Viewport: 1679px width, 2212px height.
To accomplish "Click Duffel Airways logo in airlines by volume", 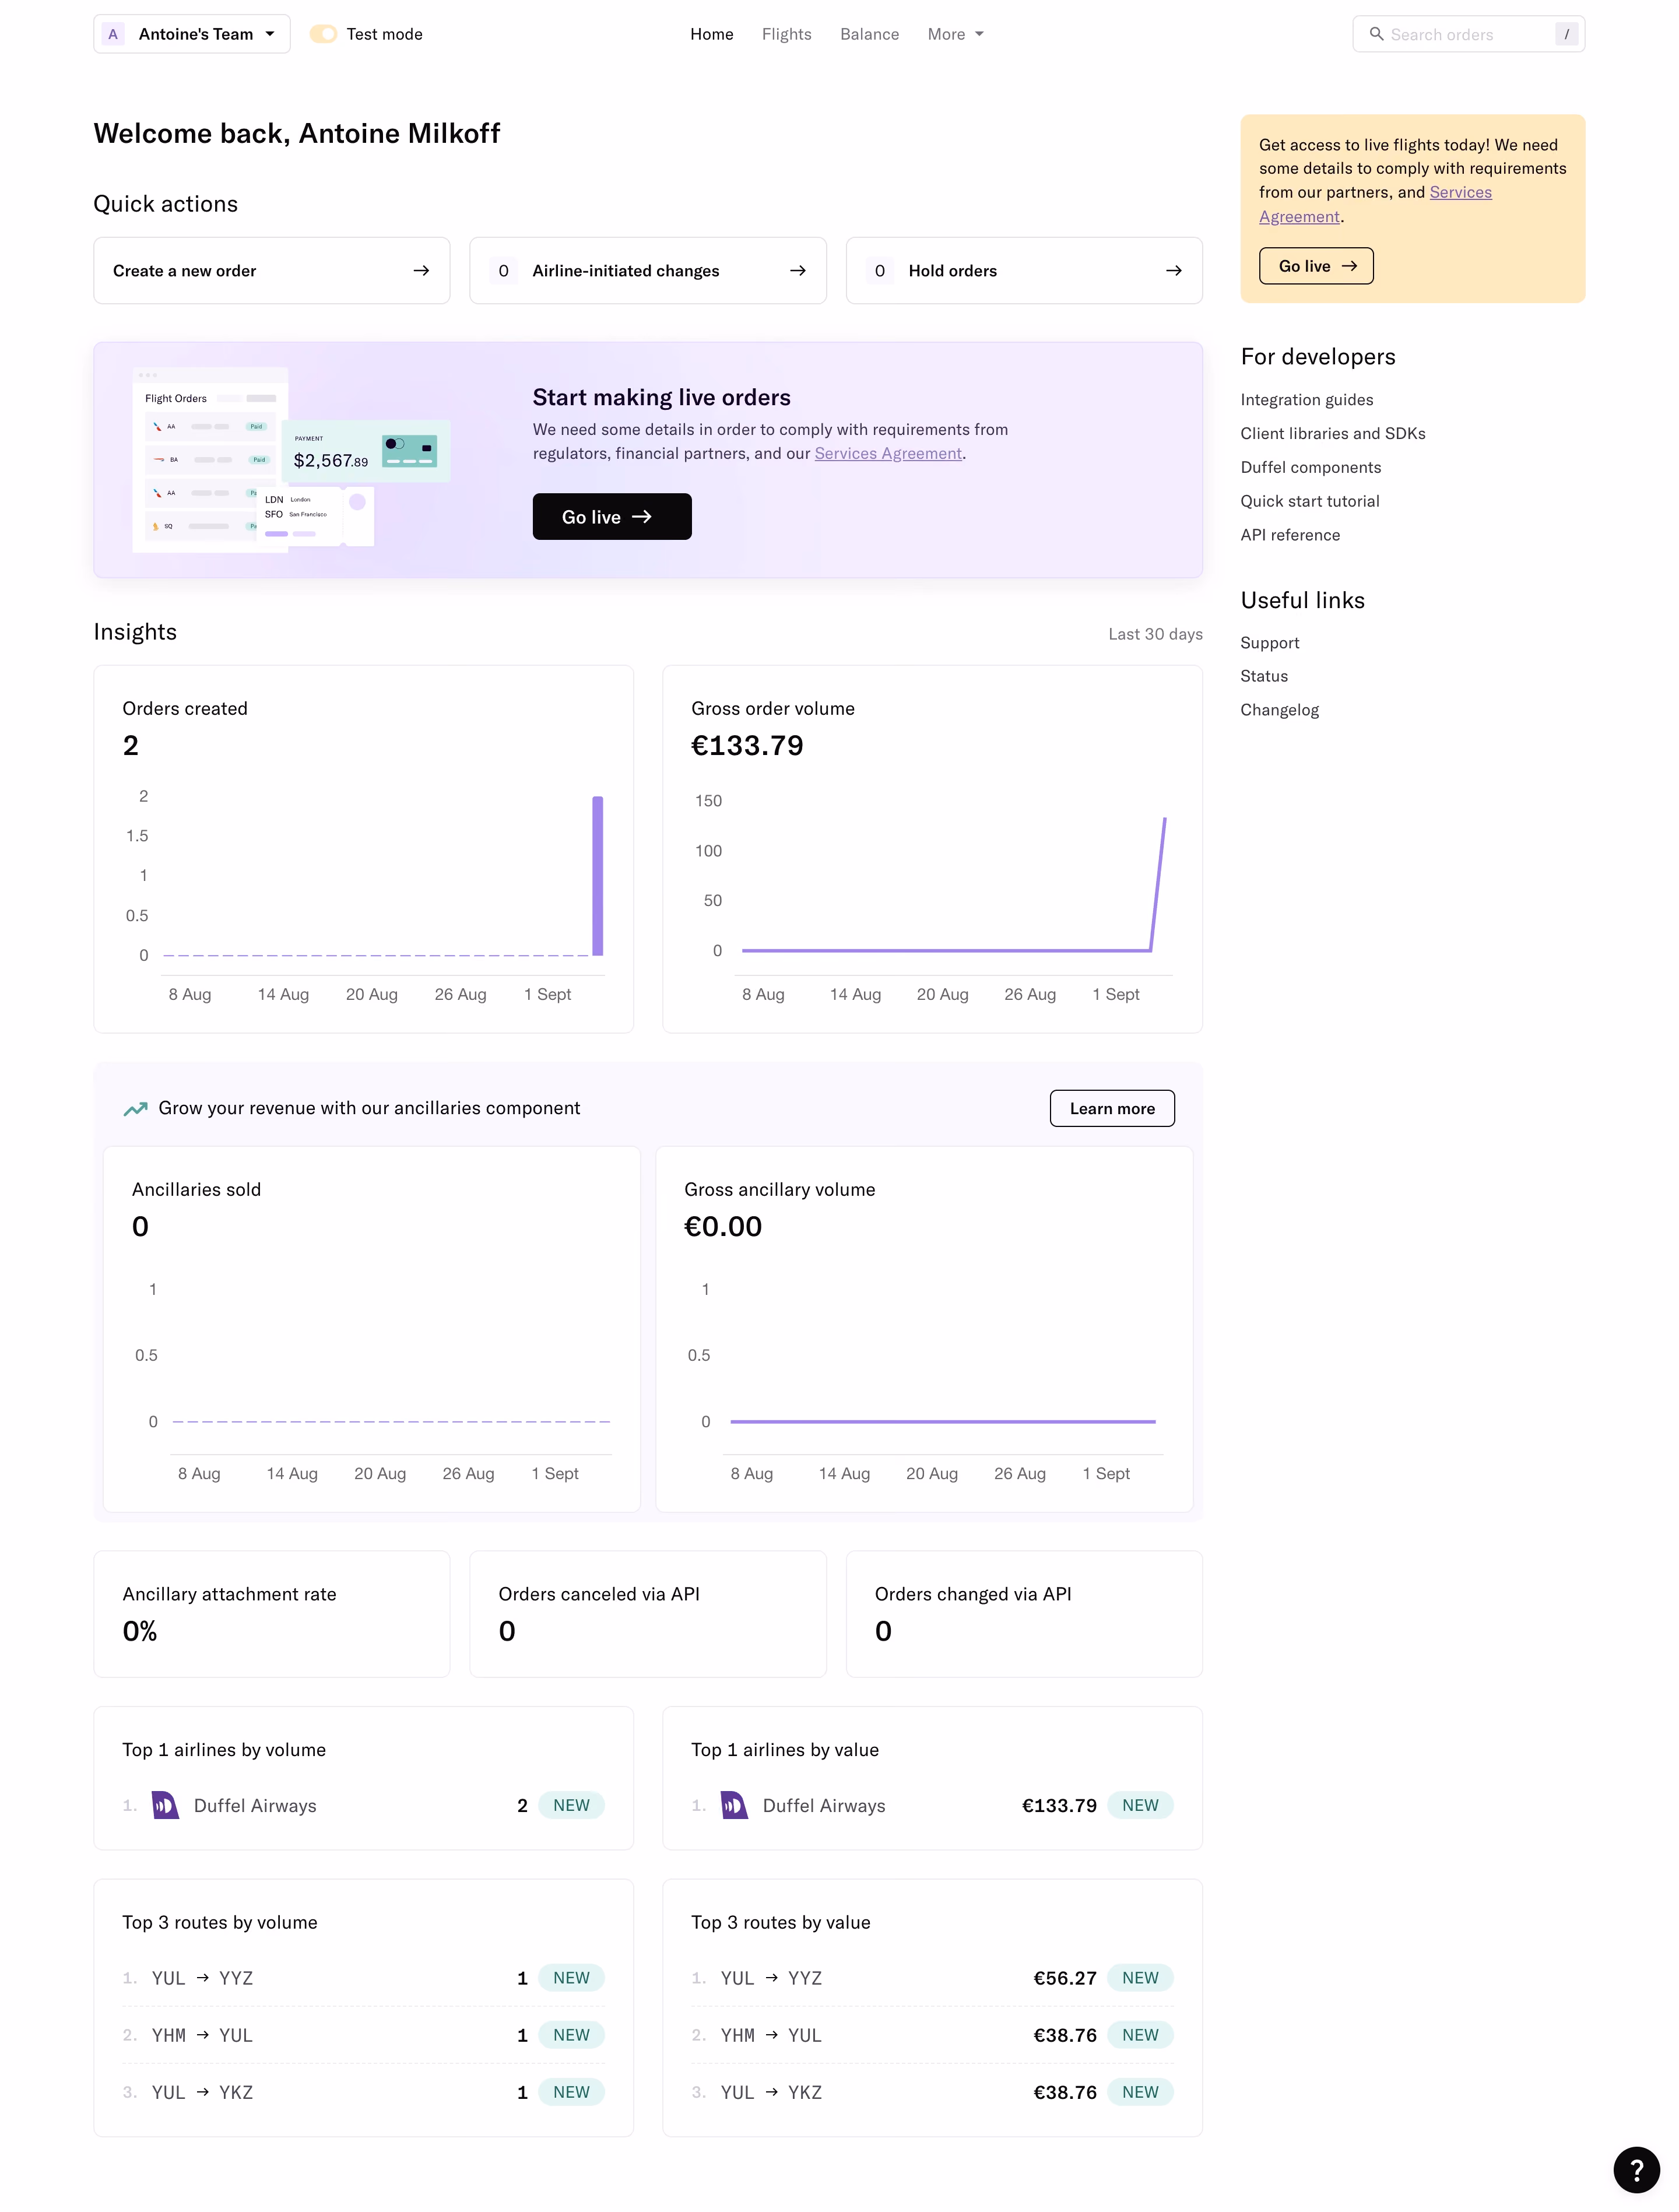I will tap(165, 1806).
